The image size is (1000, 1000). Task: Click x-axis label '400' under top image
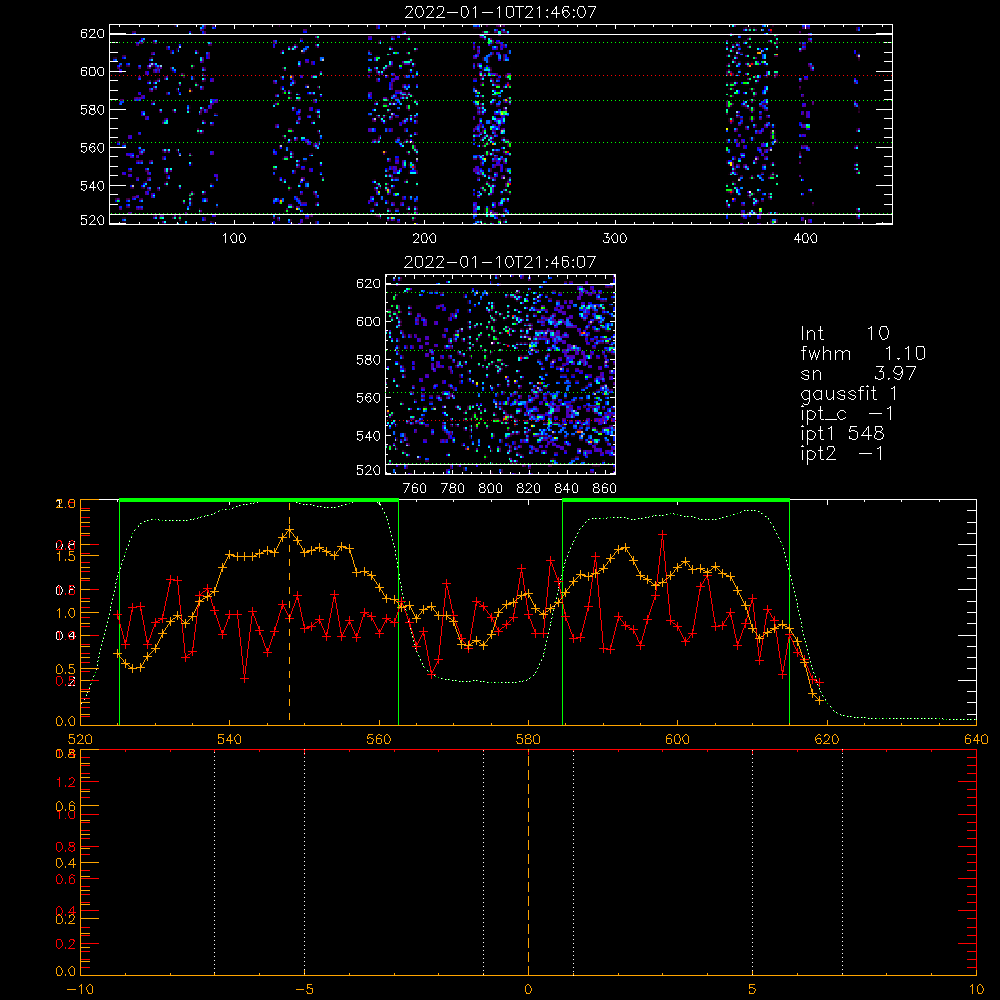coord(805,239)
